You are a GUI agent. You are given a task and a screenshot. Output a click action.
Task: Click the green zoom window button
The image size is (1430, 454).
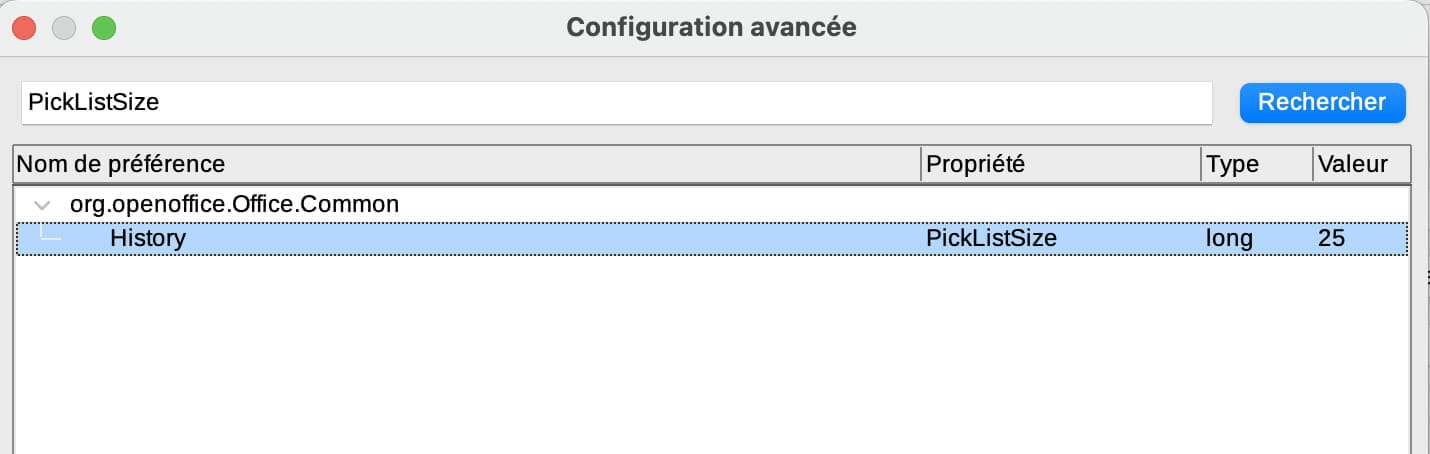click(x=104, y=28)
